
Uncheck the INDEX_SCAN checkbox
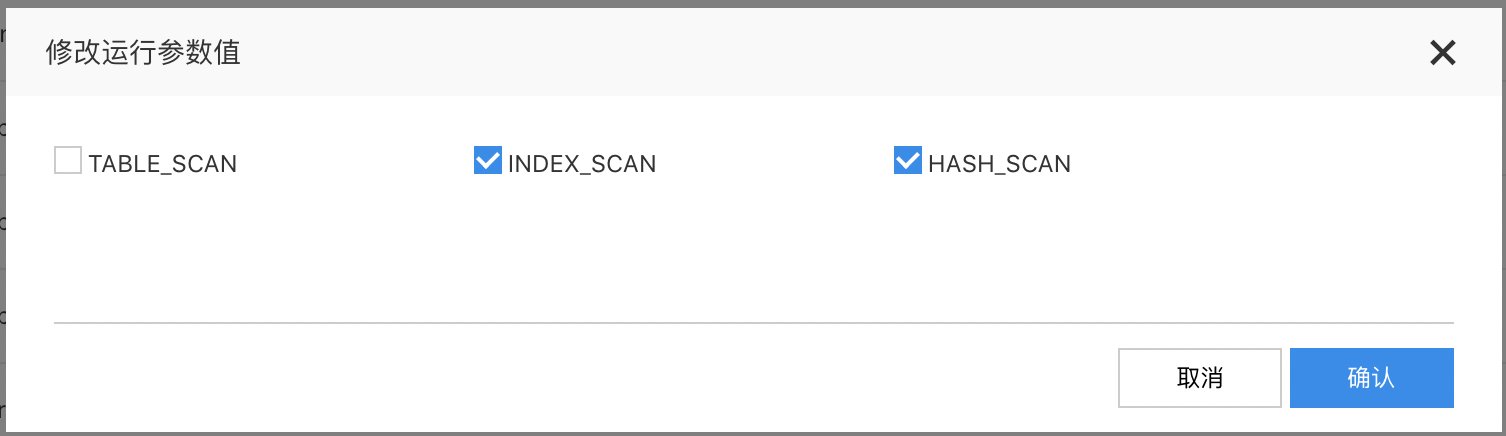(x=487, y=161)
